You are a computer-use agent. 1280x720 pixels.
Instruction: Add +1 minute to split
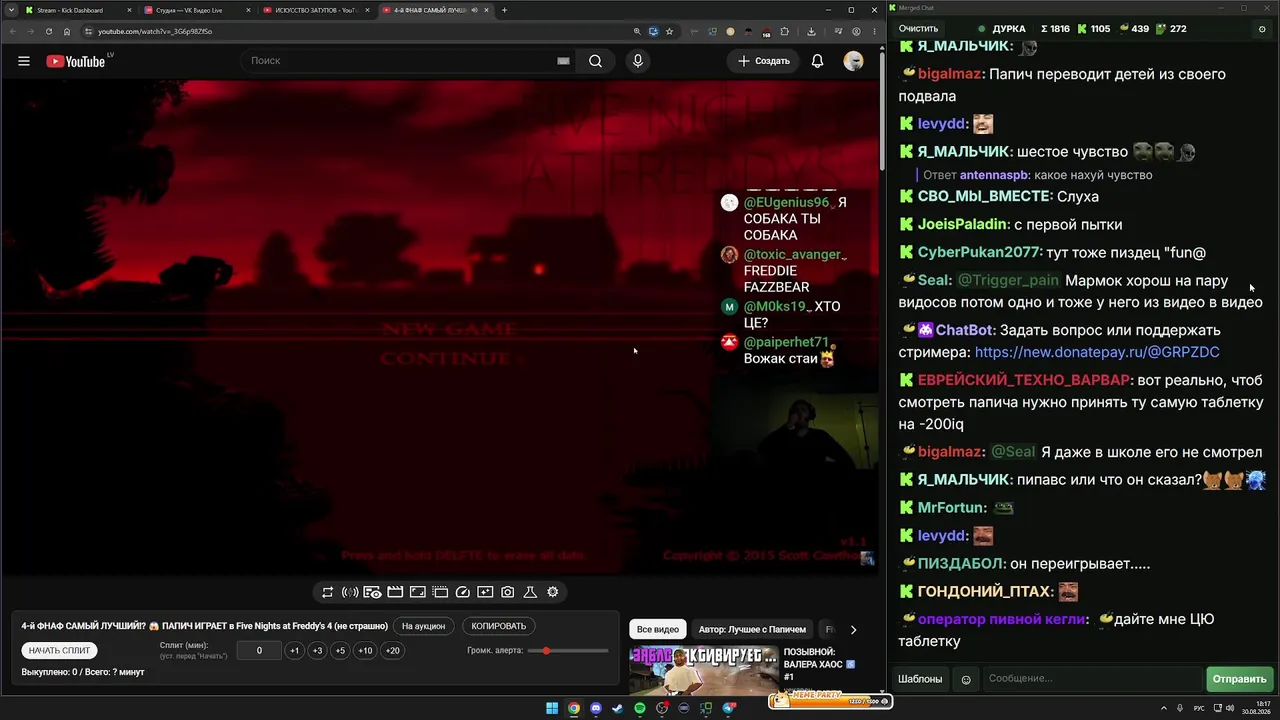(294, 651)
